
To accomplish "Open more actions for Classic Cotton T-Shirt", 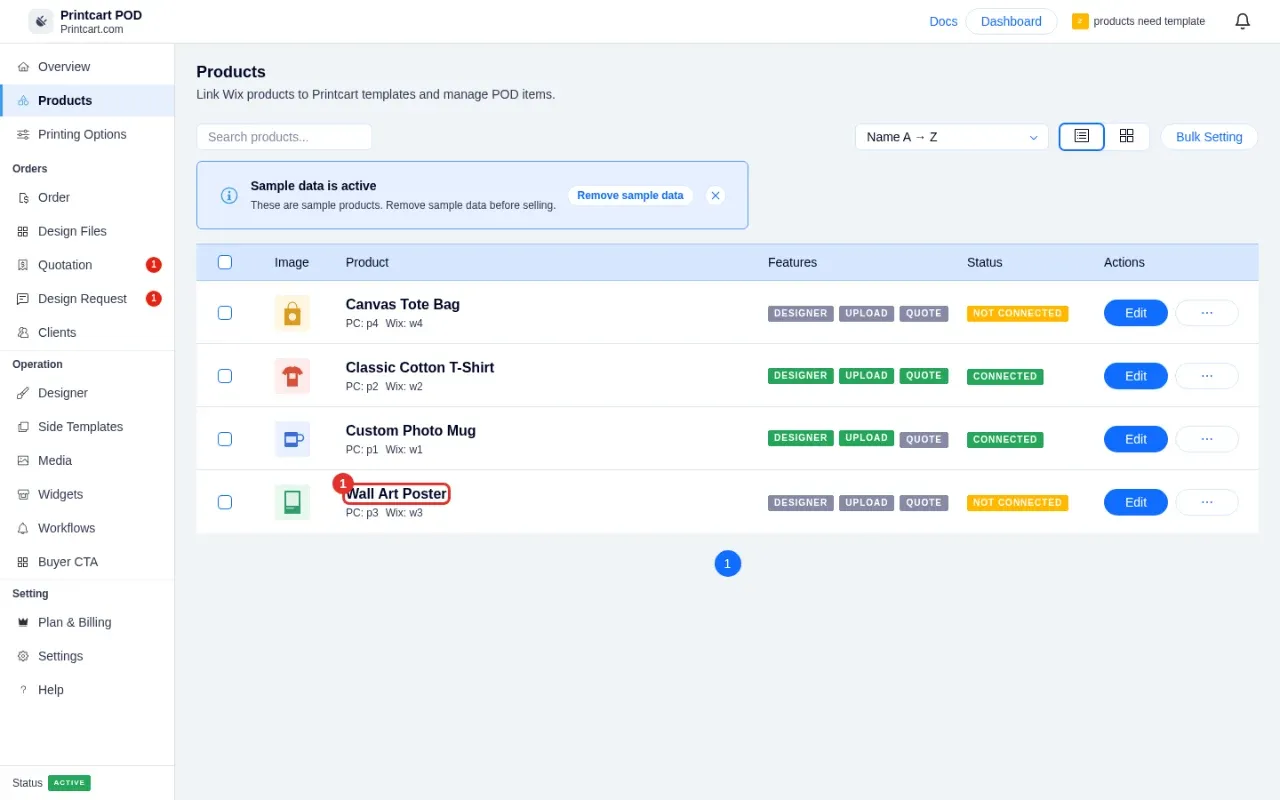I will 1207,376.
